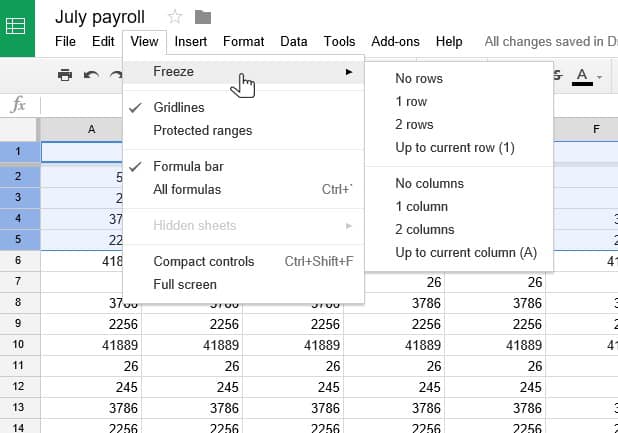Screen dimensions: 618x433
Task: Click the Redo arrow icon
Action: pos(112,75)
